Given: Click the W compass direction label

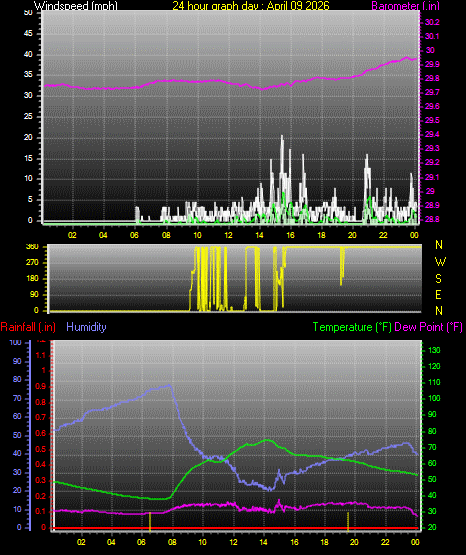Looking at the screenshot, I should click(440, 262).
